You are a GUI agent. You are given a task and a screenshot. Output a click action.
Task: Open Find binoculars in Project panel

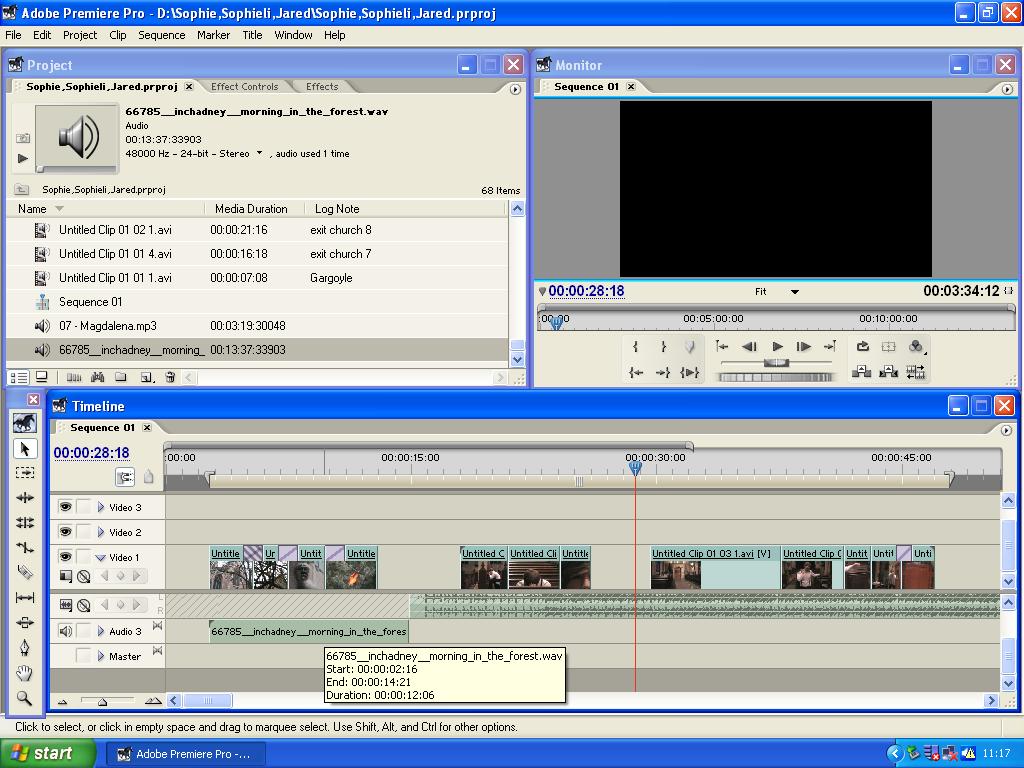coord(98,377)
